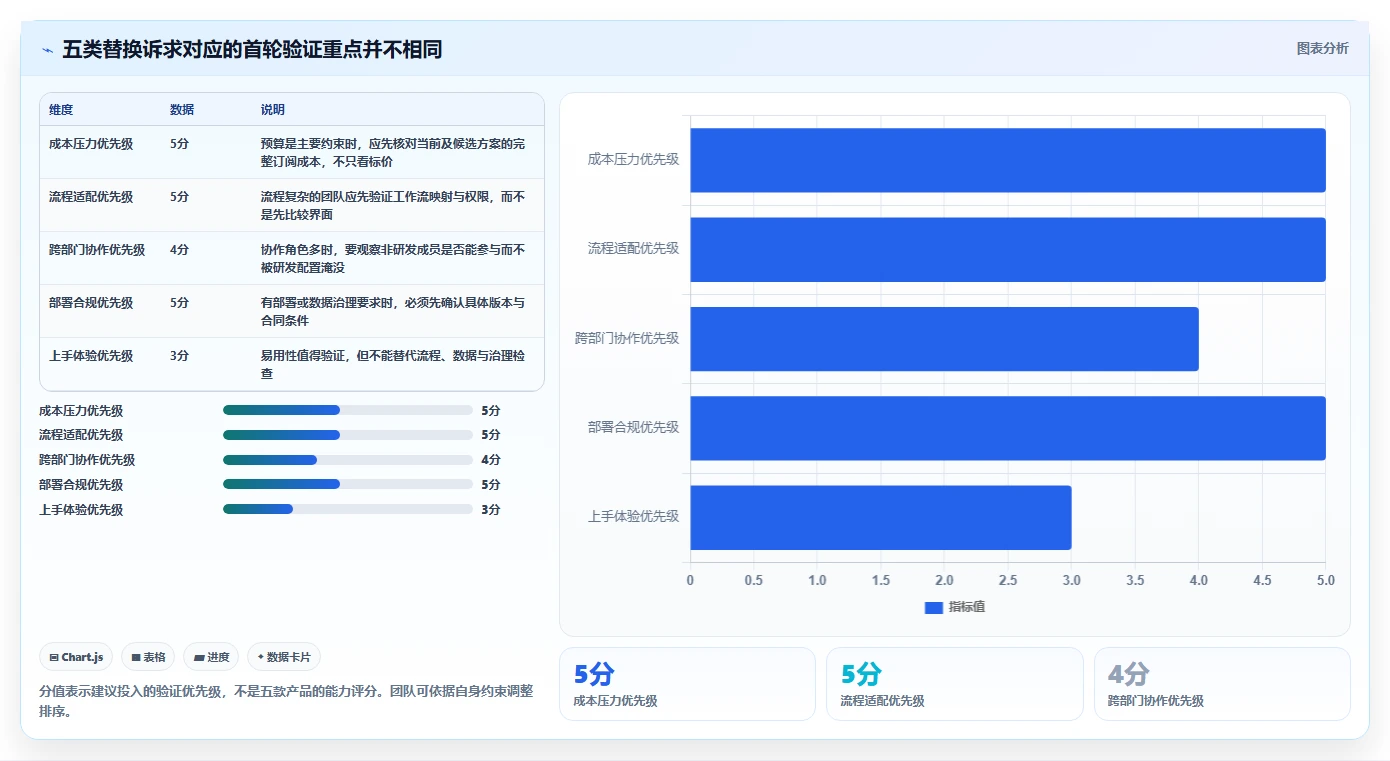Select the 数据卡片 tag chip
Screen dimensions: 1390x761
tap(284, 657)
